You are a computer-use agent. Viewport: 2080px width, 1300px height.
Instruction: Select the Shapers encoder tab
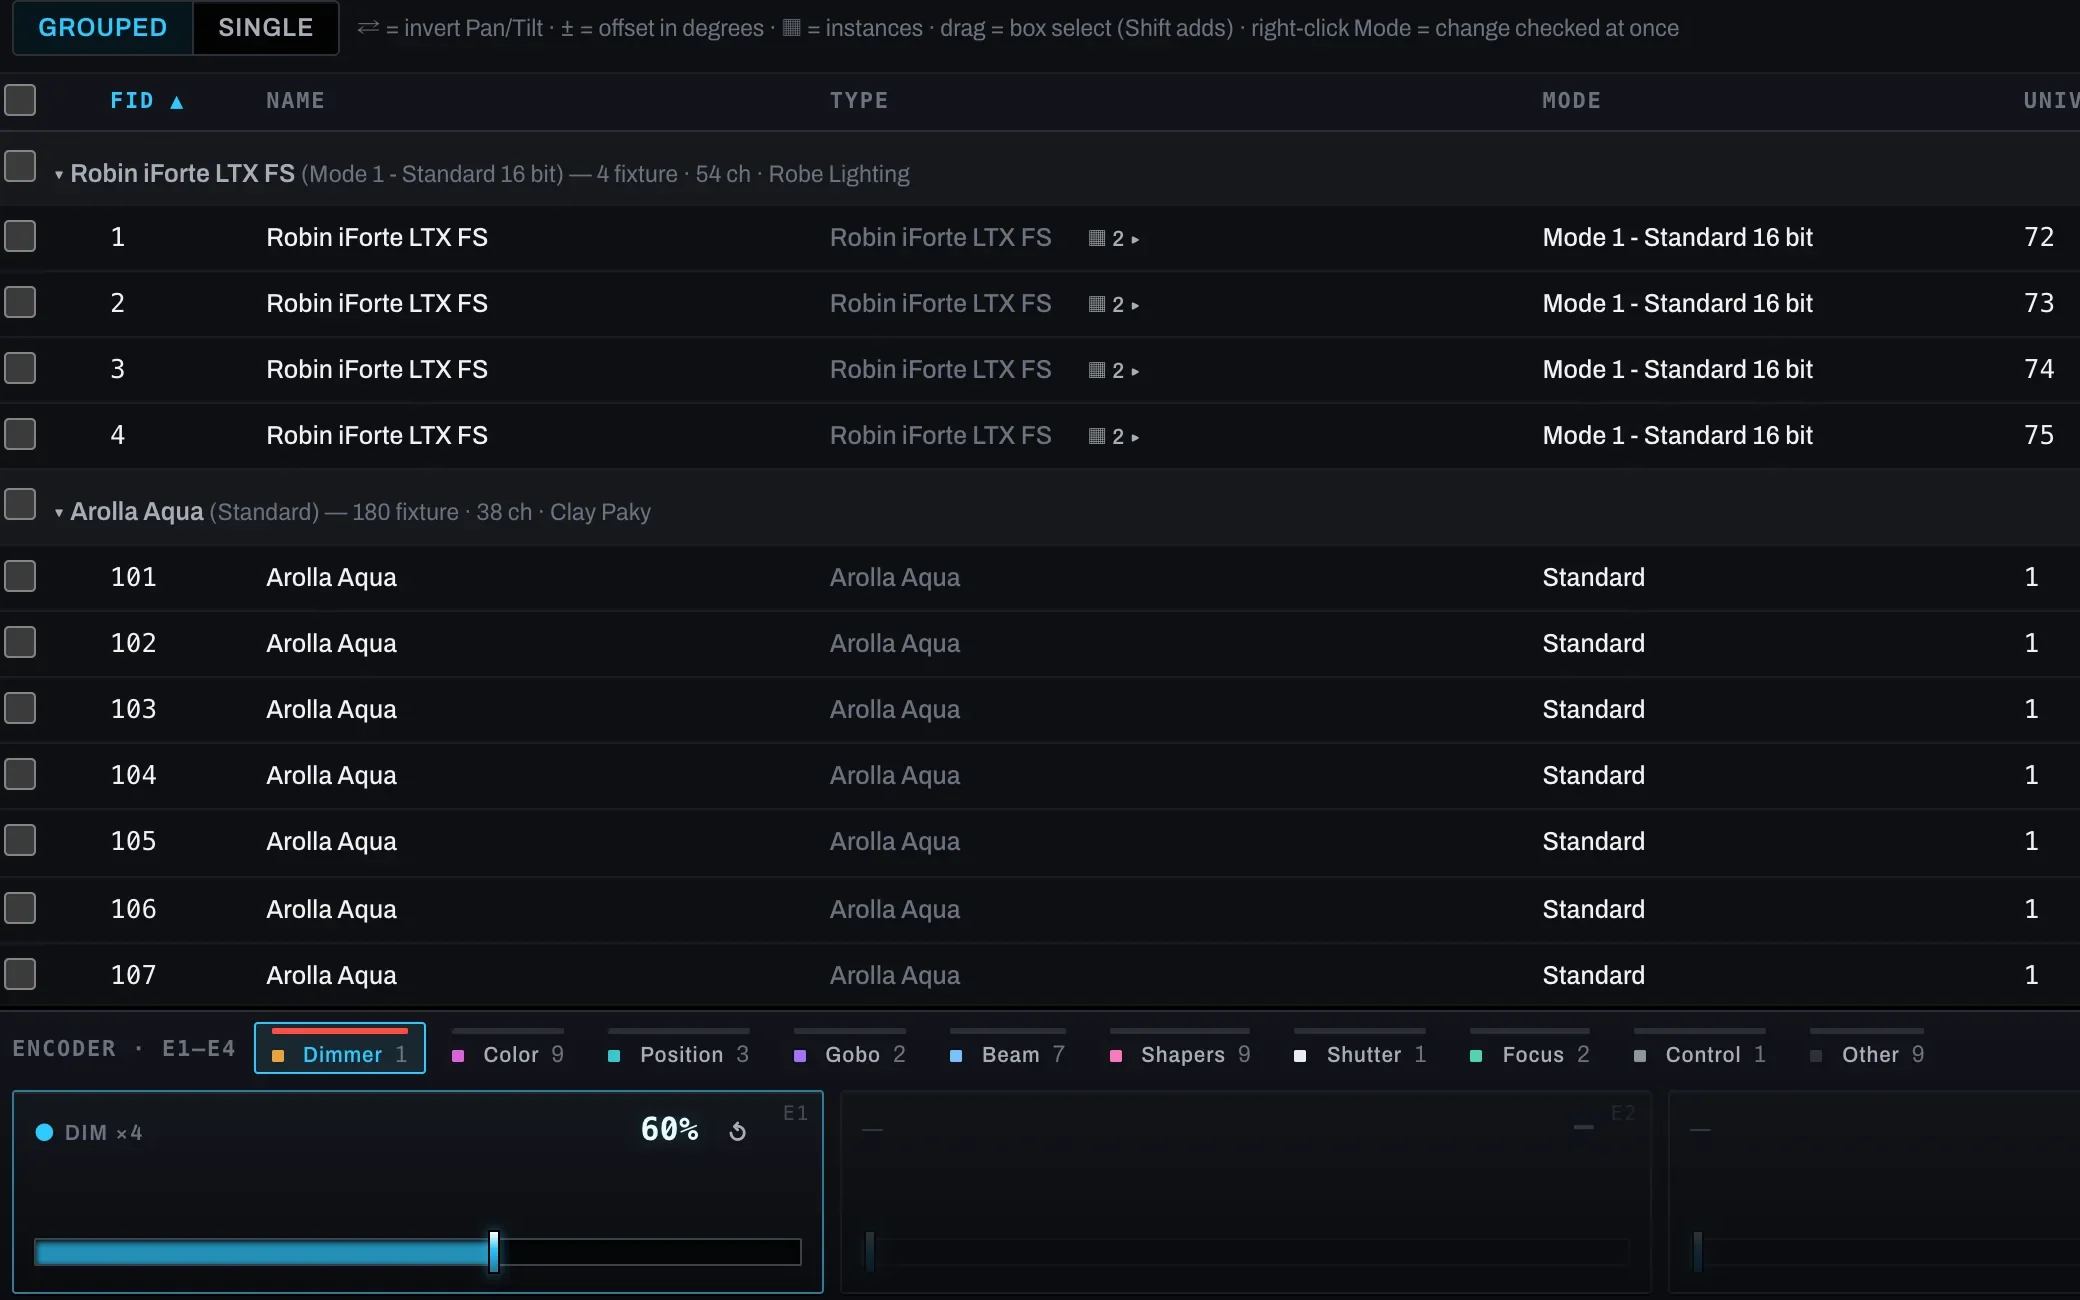1181,1050
